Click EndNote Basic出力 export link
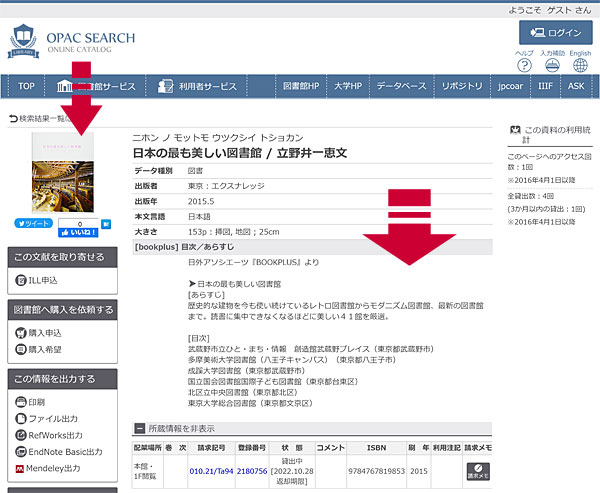The height and width of the screenshot is (493, 600). (65, 452)
